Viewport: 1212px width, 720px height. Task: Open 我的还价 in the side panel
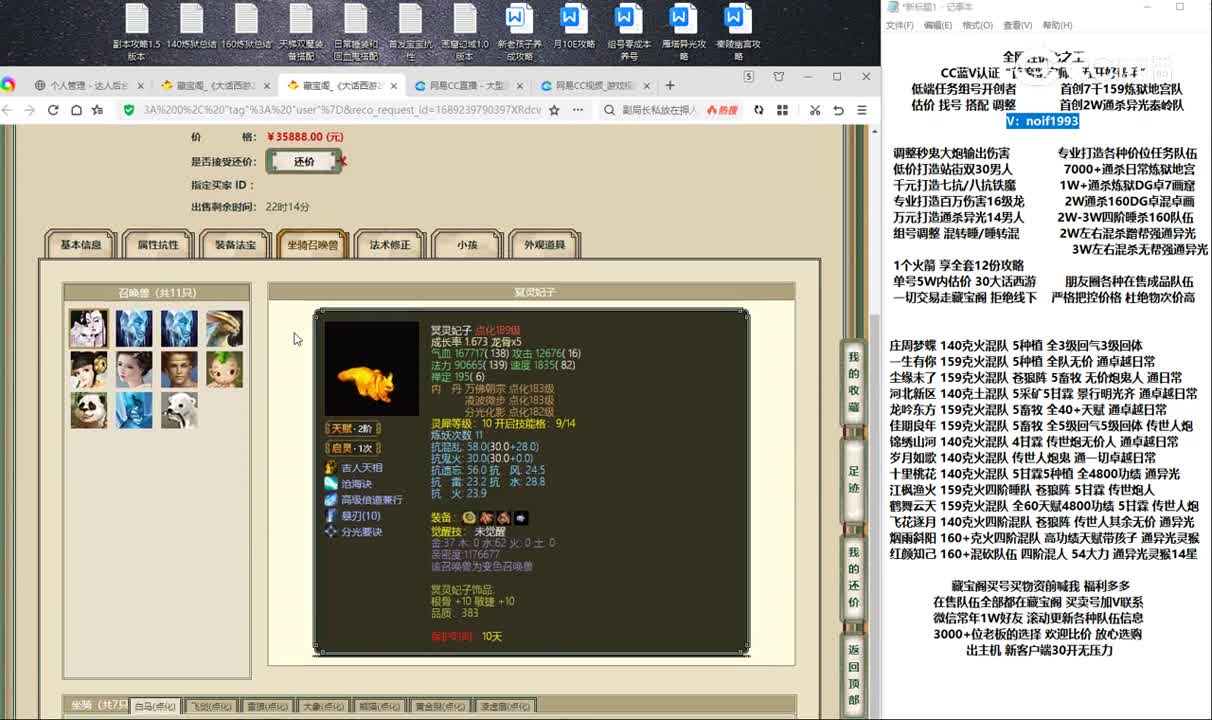tap(854, 577)
